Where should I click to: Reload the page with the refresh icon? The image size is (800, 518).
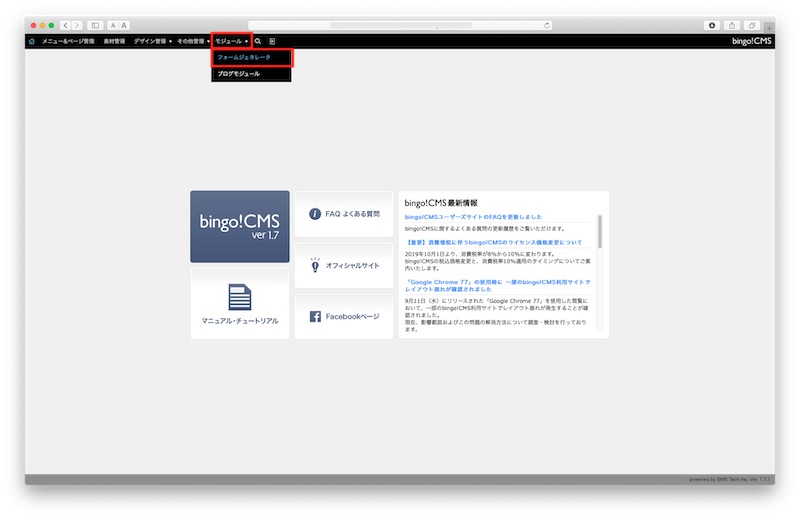(547, 25)
